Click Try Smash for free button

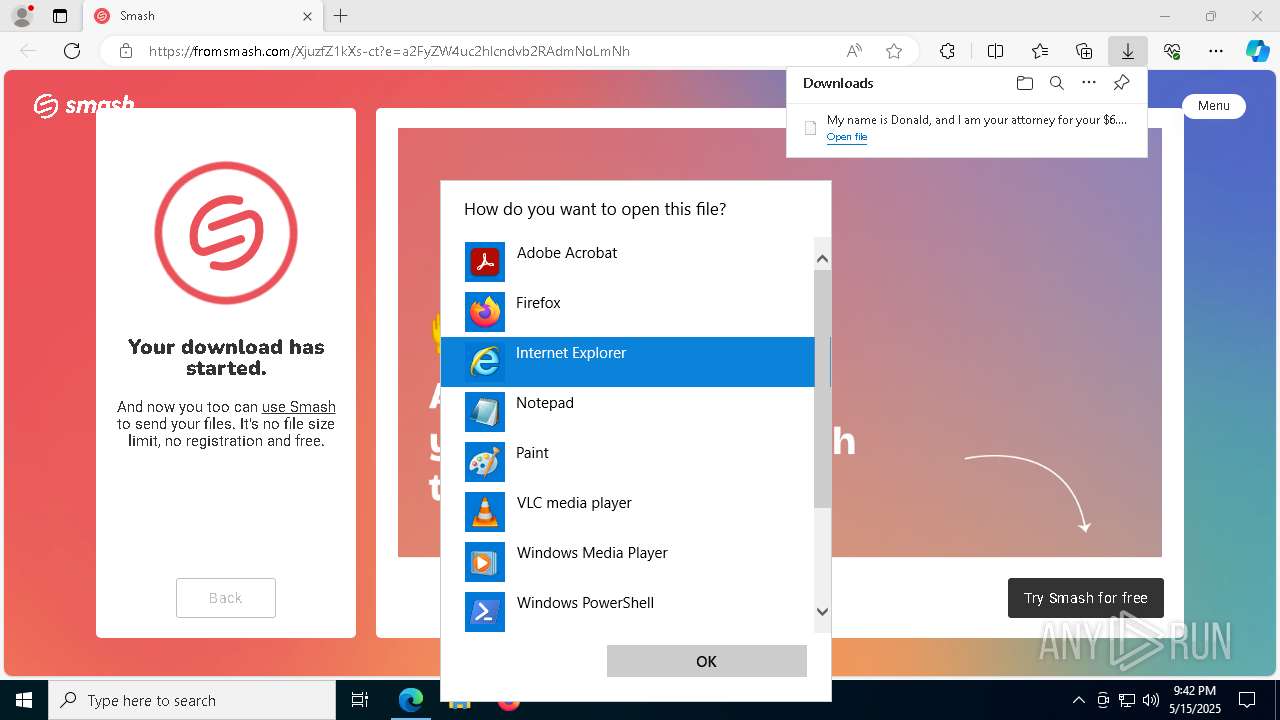pos(1086,598)
